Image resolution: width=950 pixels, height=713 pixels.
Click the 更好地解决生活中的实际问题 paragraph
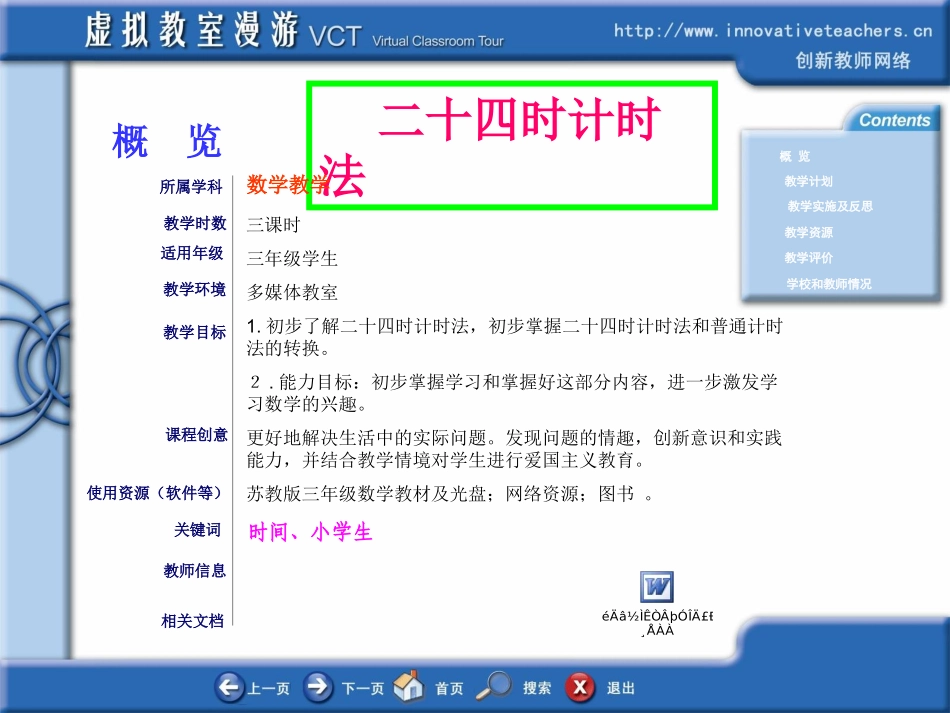(514, 449)
